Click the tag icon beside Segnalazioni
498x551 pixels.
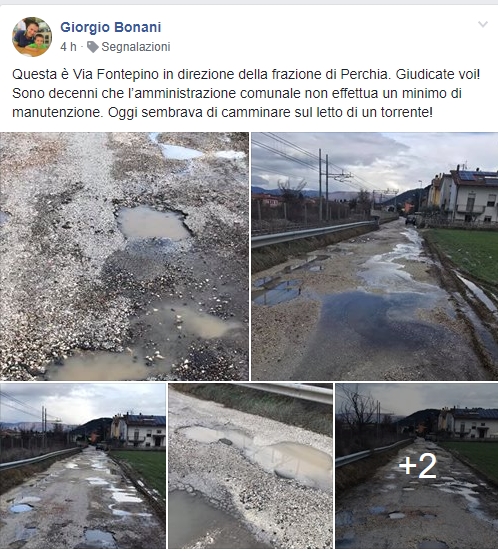point(93,47)
